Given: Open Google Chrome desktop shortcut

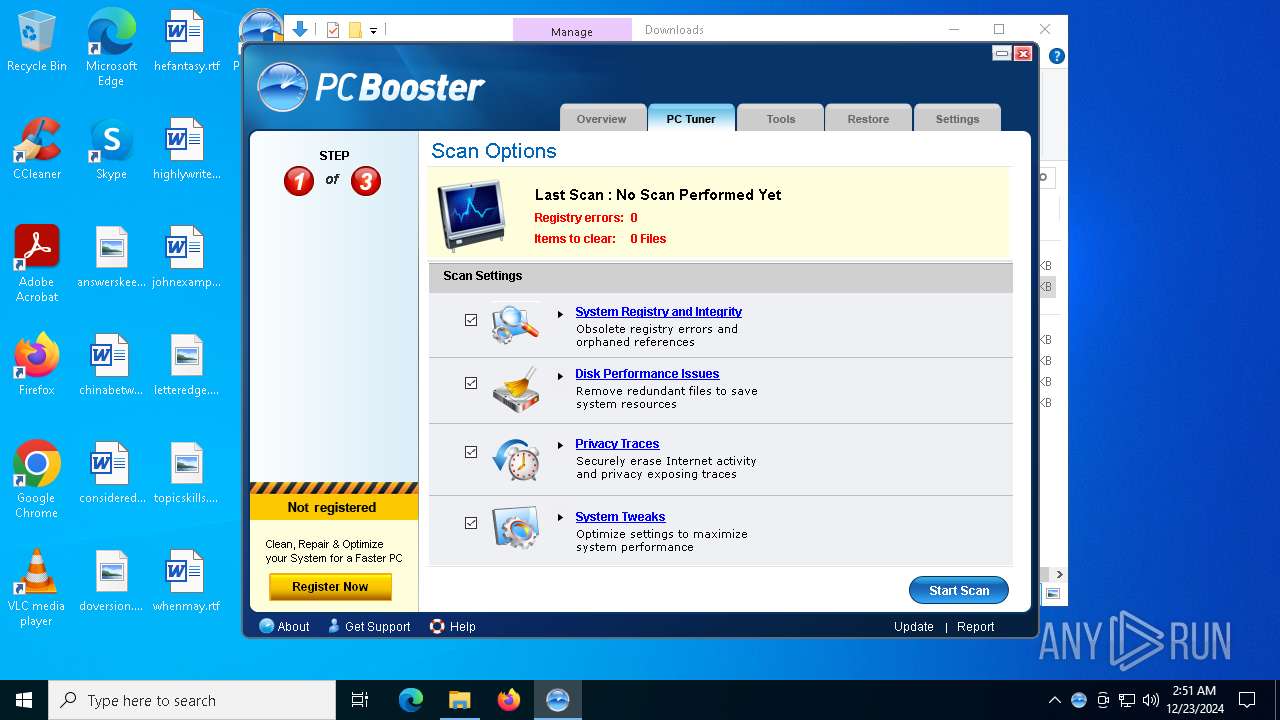Looking at the screenshot, I should (37, 480).
